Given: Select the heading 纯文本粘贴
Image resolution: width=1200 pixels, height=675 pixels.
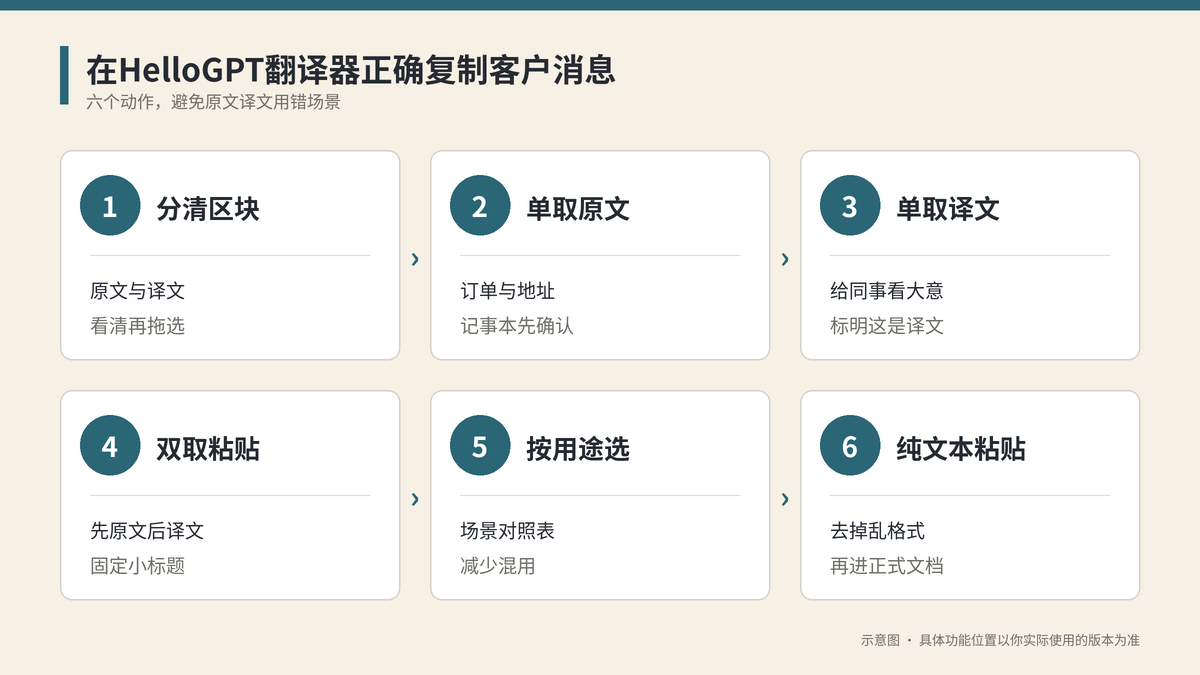Looking at the screenshot, I should 961,448.
